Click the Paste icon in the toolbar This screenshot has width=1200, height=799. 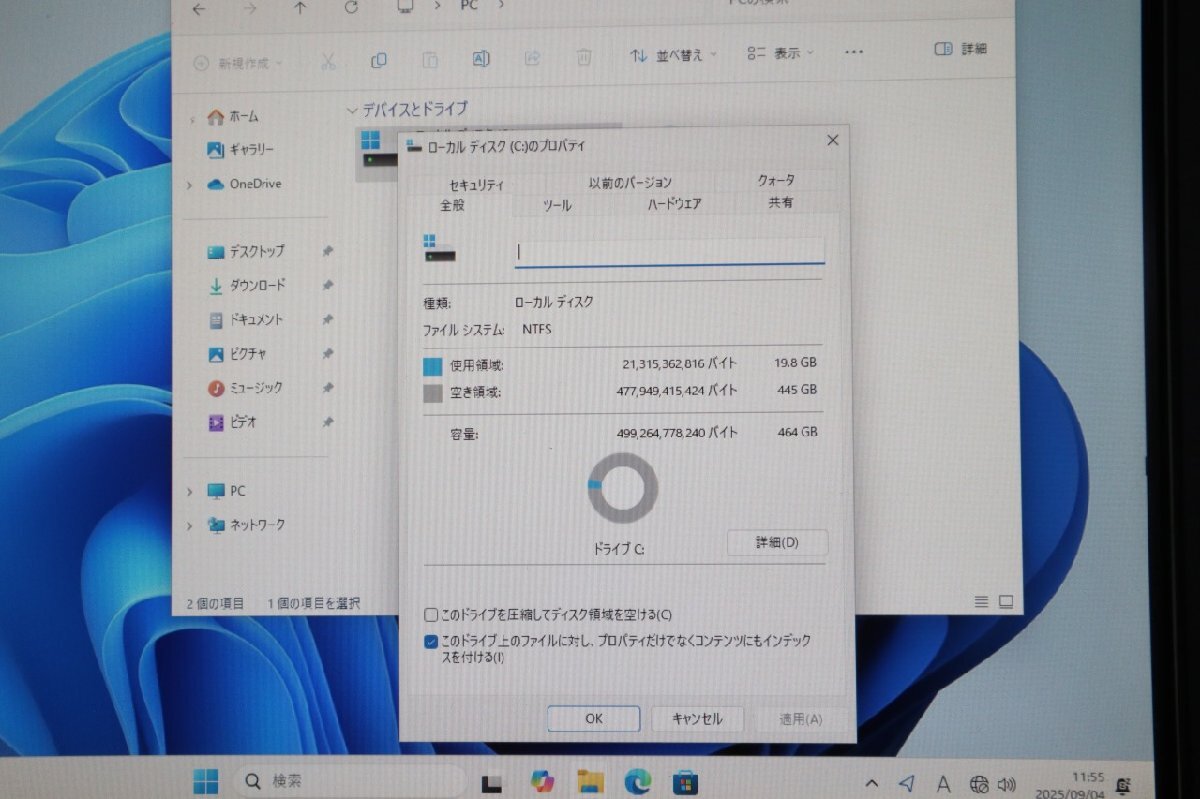430,60
